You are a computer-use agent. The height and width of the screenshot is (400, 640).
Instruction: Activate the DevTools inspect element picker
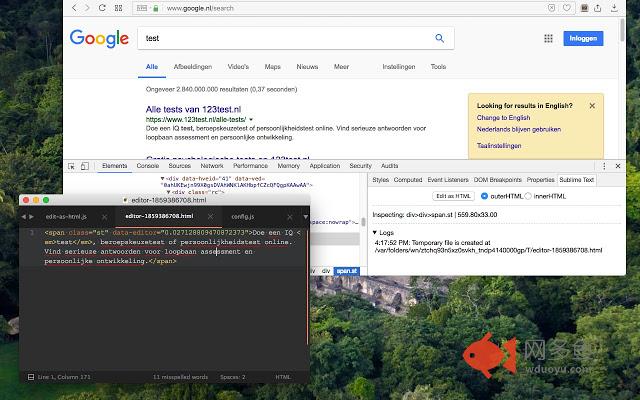tap(71, 166)
